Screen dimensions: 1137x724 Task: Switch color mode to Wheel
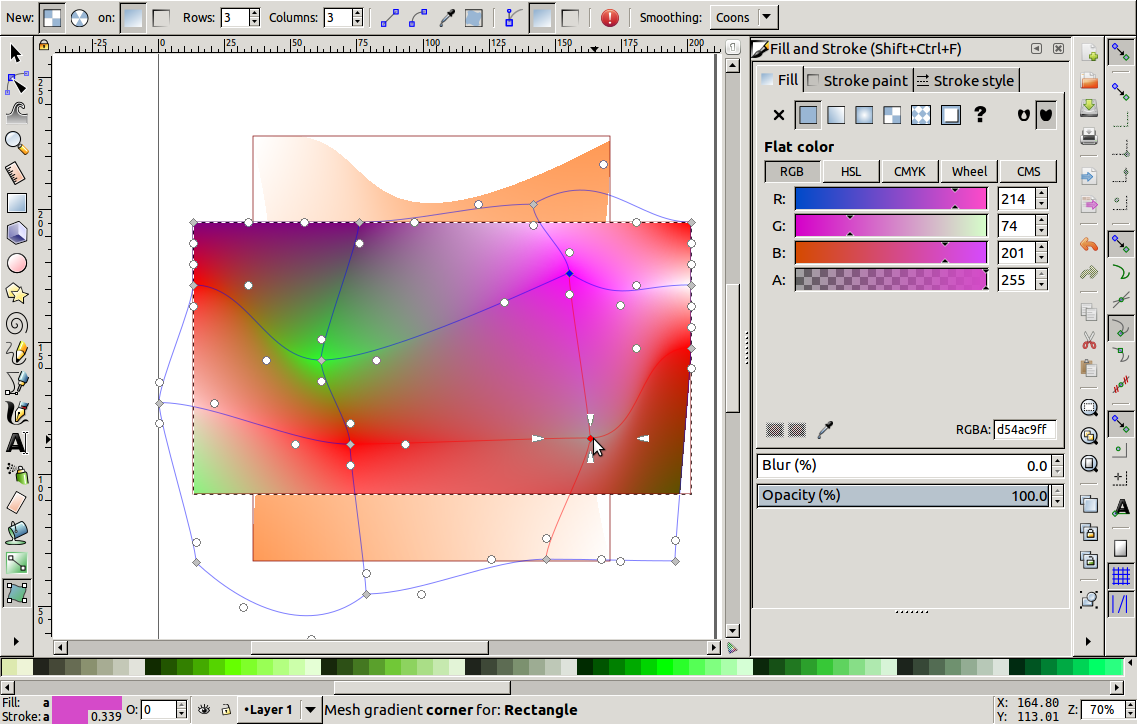(x=969, y=172)
